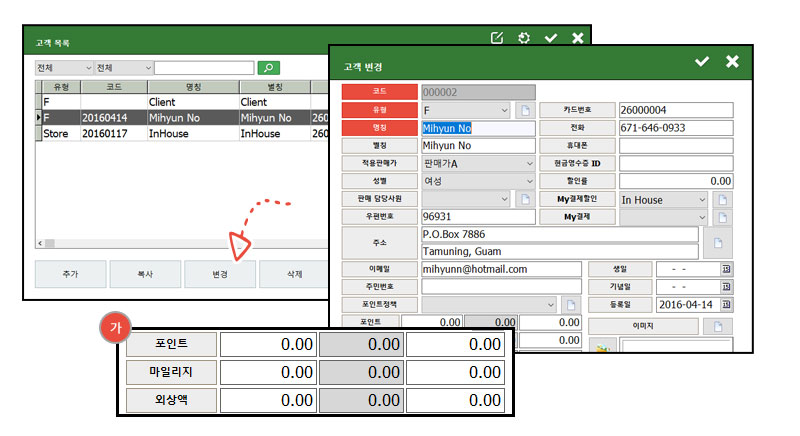Click address line Tamuning, Guam
The image size is (800, 436).
[x=560, y=251]
